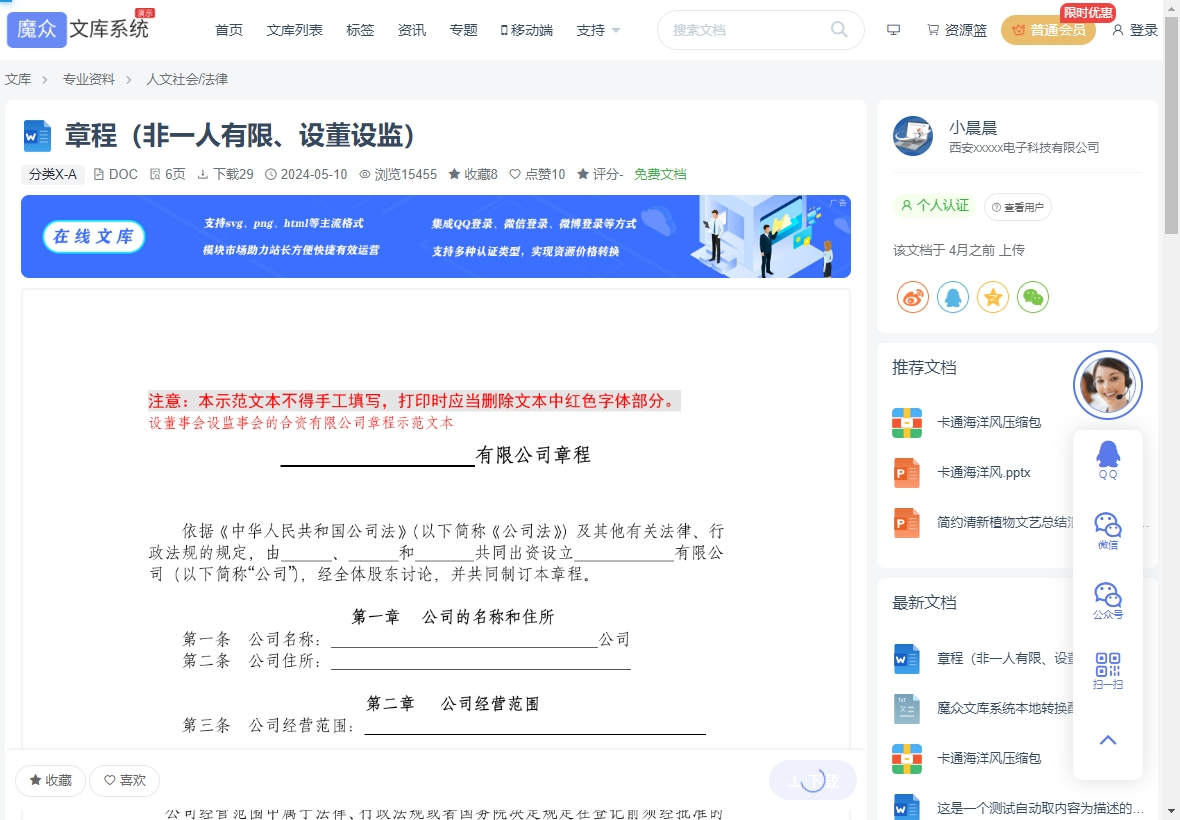The width and height of the screenshot is (1180, 820).
Task: Toggle 收藏 favorite button at bottom
Action: (x=50, y=780)
